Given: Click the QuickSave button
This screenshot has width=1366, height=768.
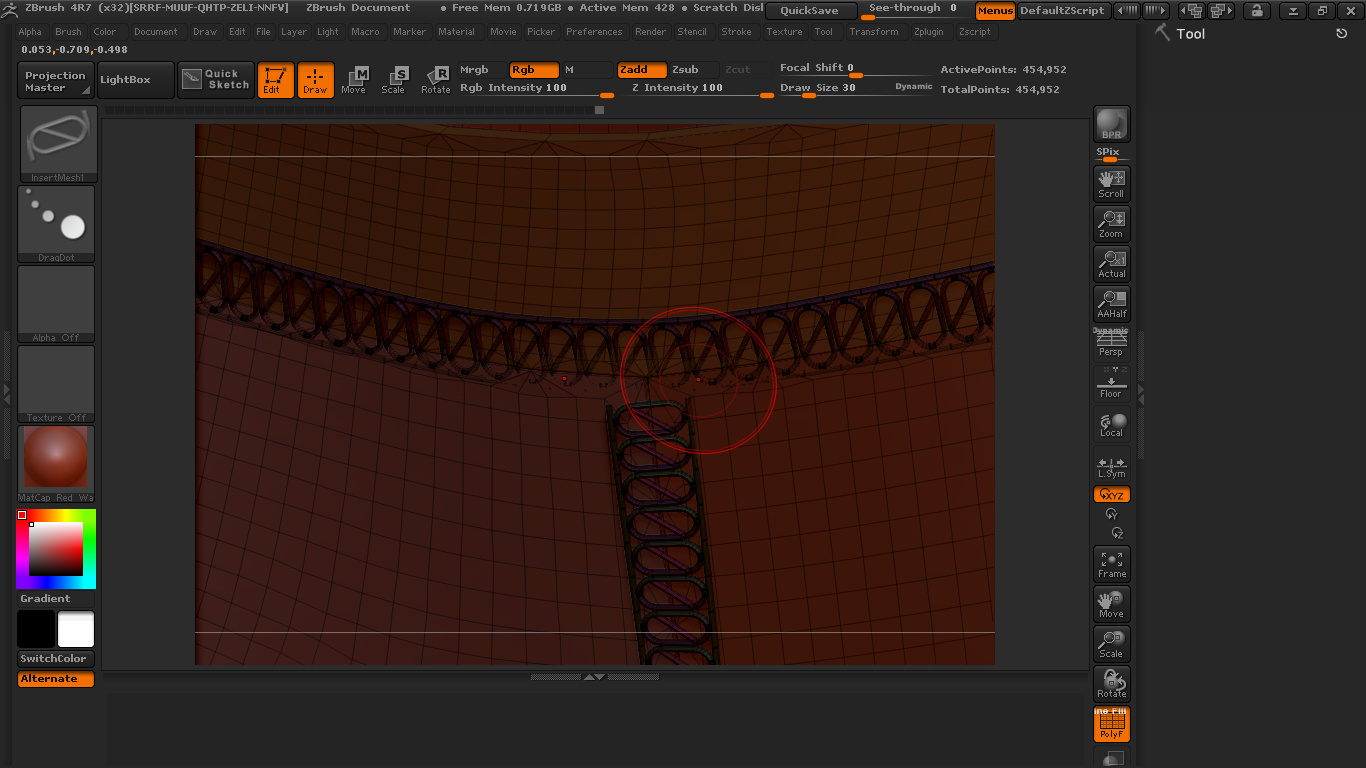Looking at the screenshot, I should (811, 11).
